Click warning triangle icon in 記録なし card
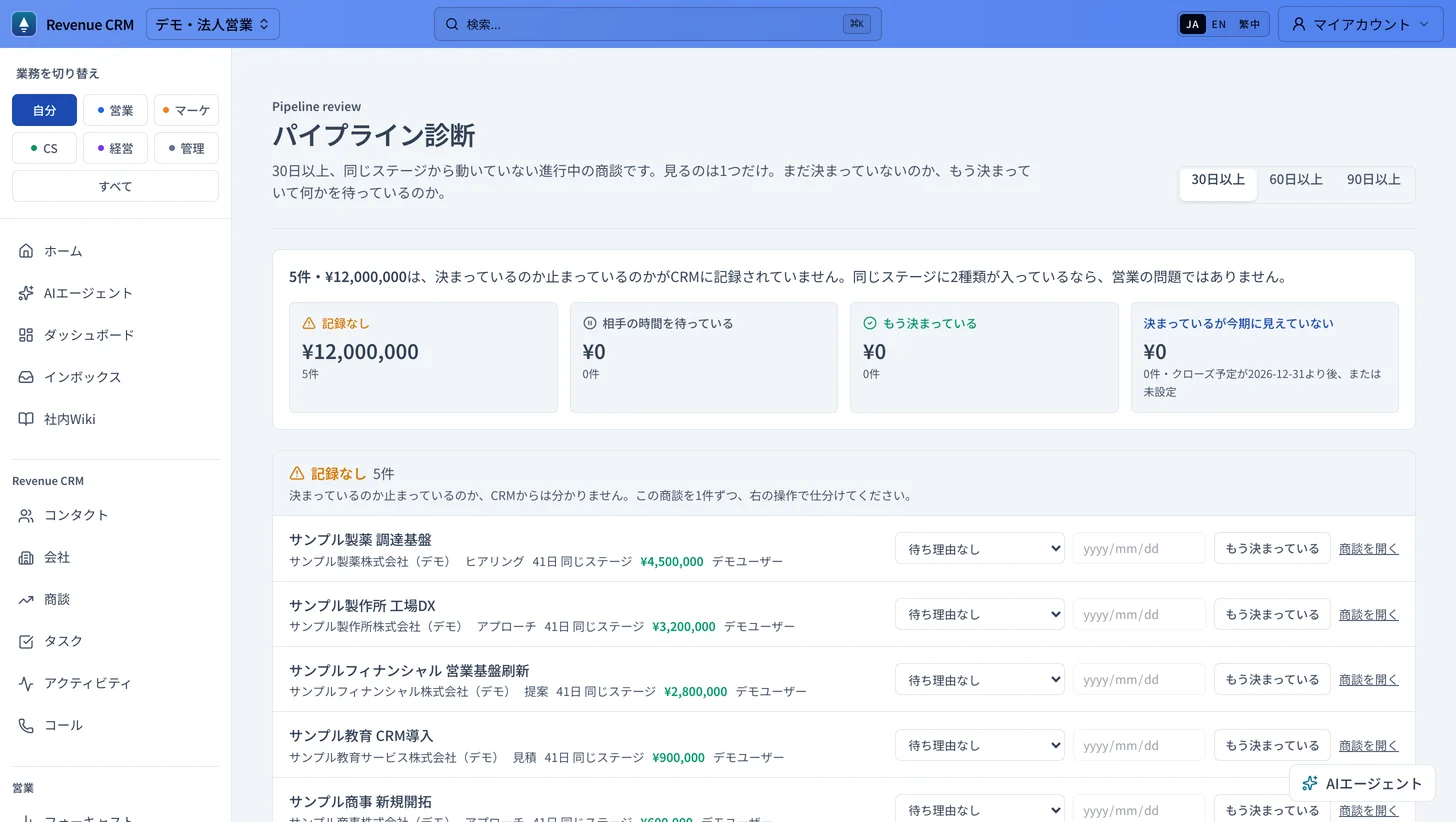 (x=309, y=323)
